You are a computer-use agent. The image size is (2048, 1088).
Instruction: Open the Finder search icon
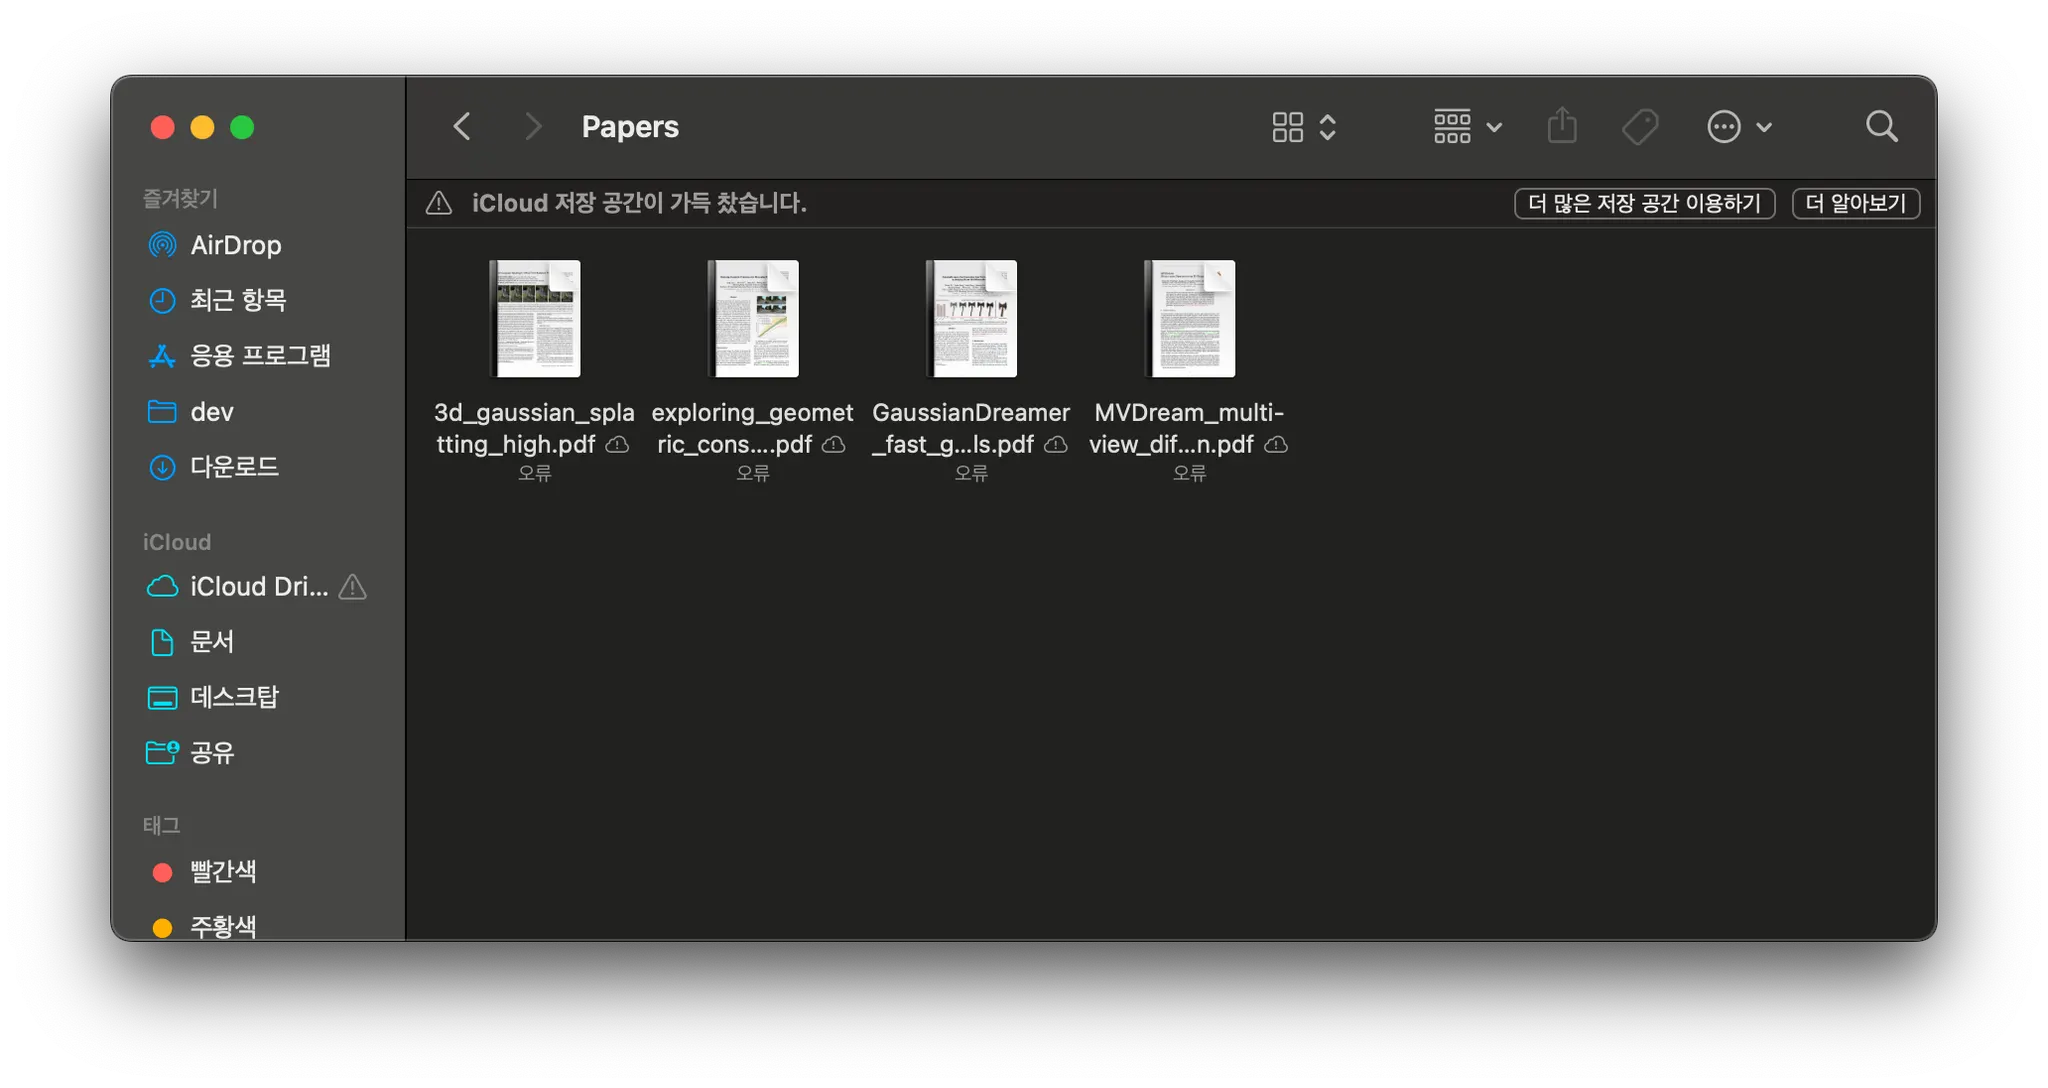click(x=1881, y=127)
